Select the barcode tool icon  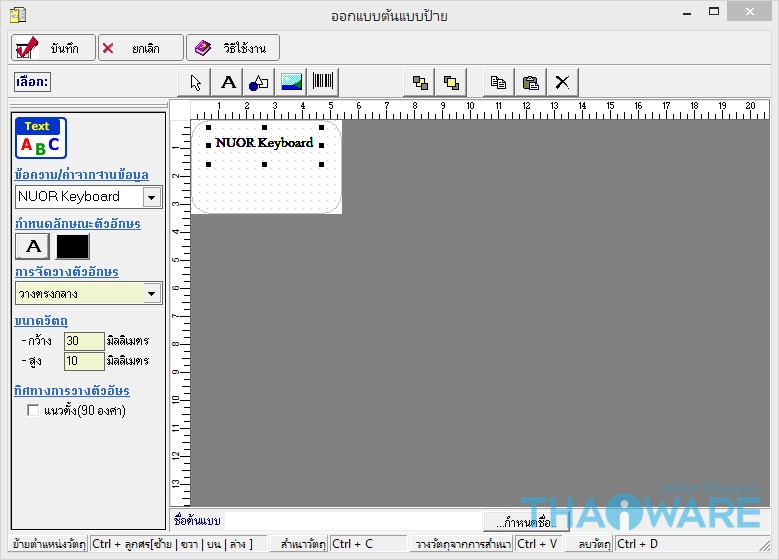point(323,82)
